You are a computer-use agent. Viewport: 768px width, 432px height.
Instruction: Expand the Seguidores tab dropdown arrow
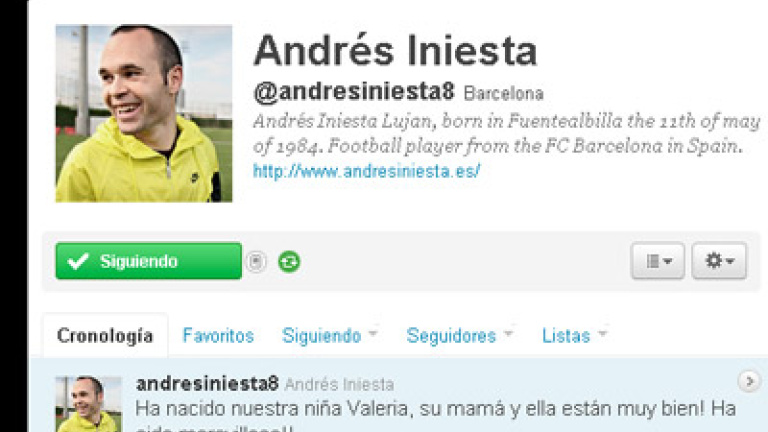[x=508, y=333]
